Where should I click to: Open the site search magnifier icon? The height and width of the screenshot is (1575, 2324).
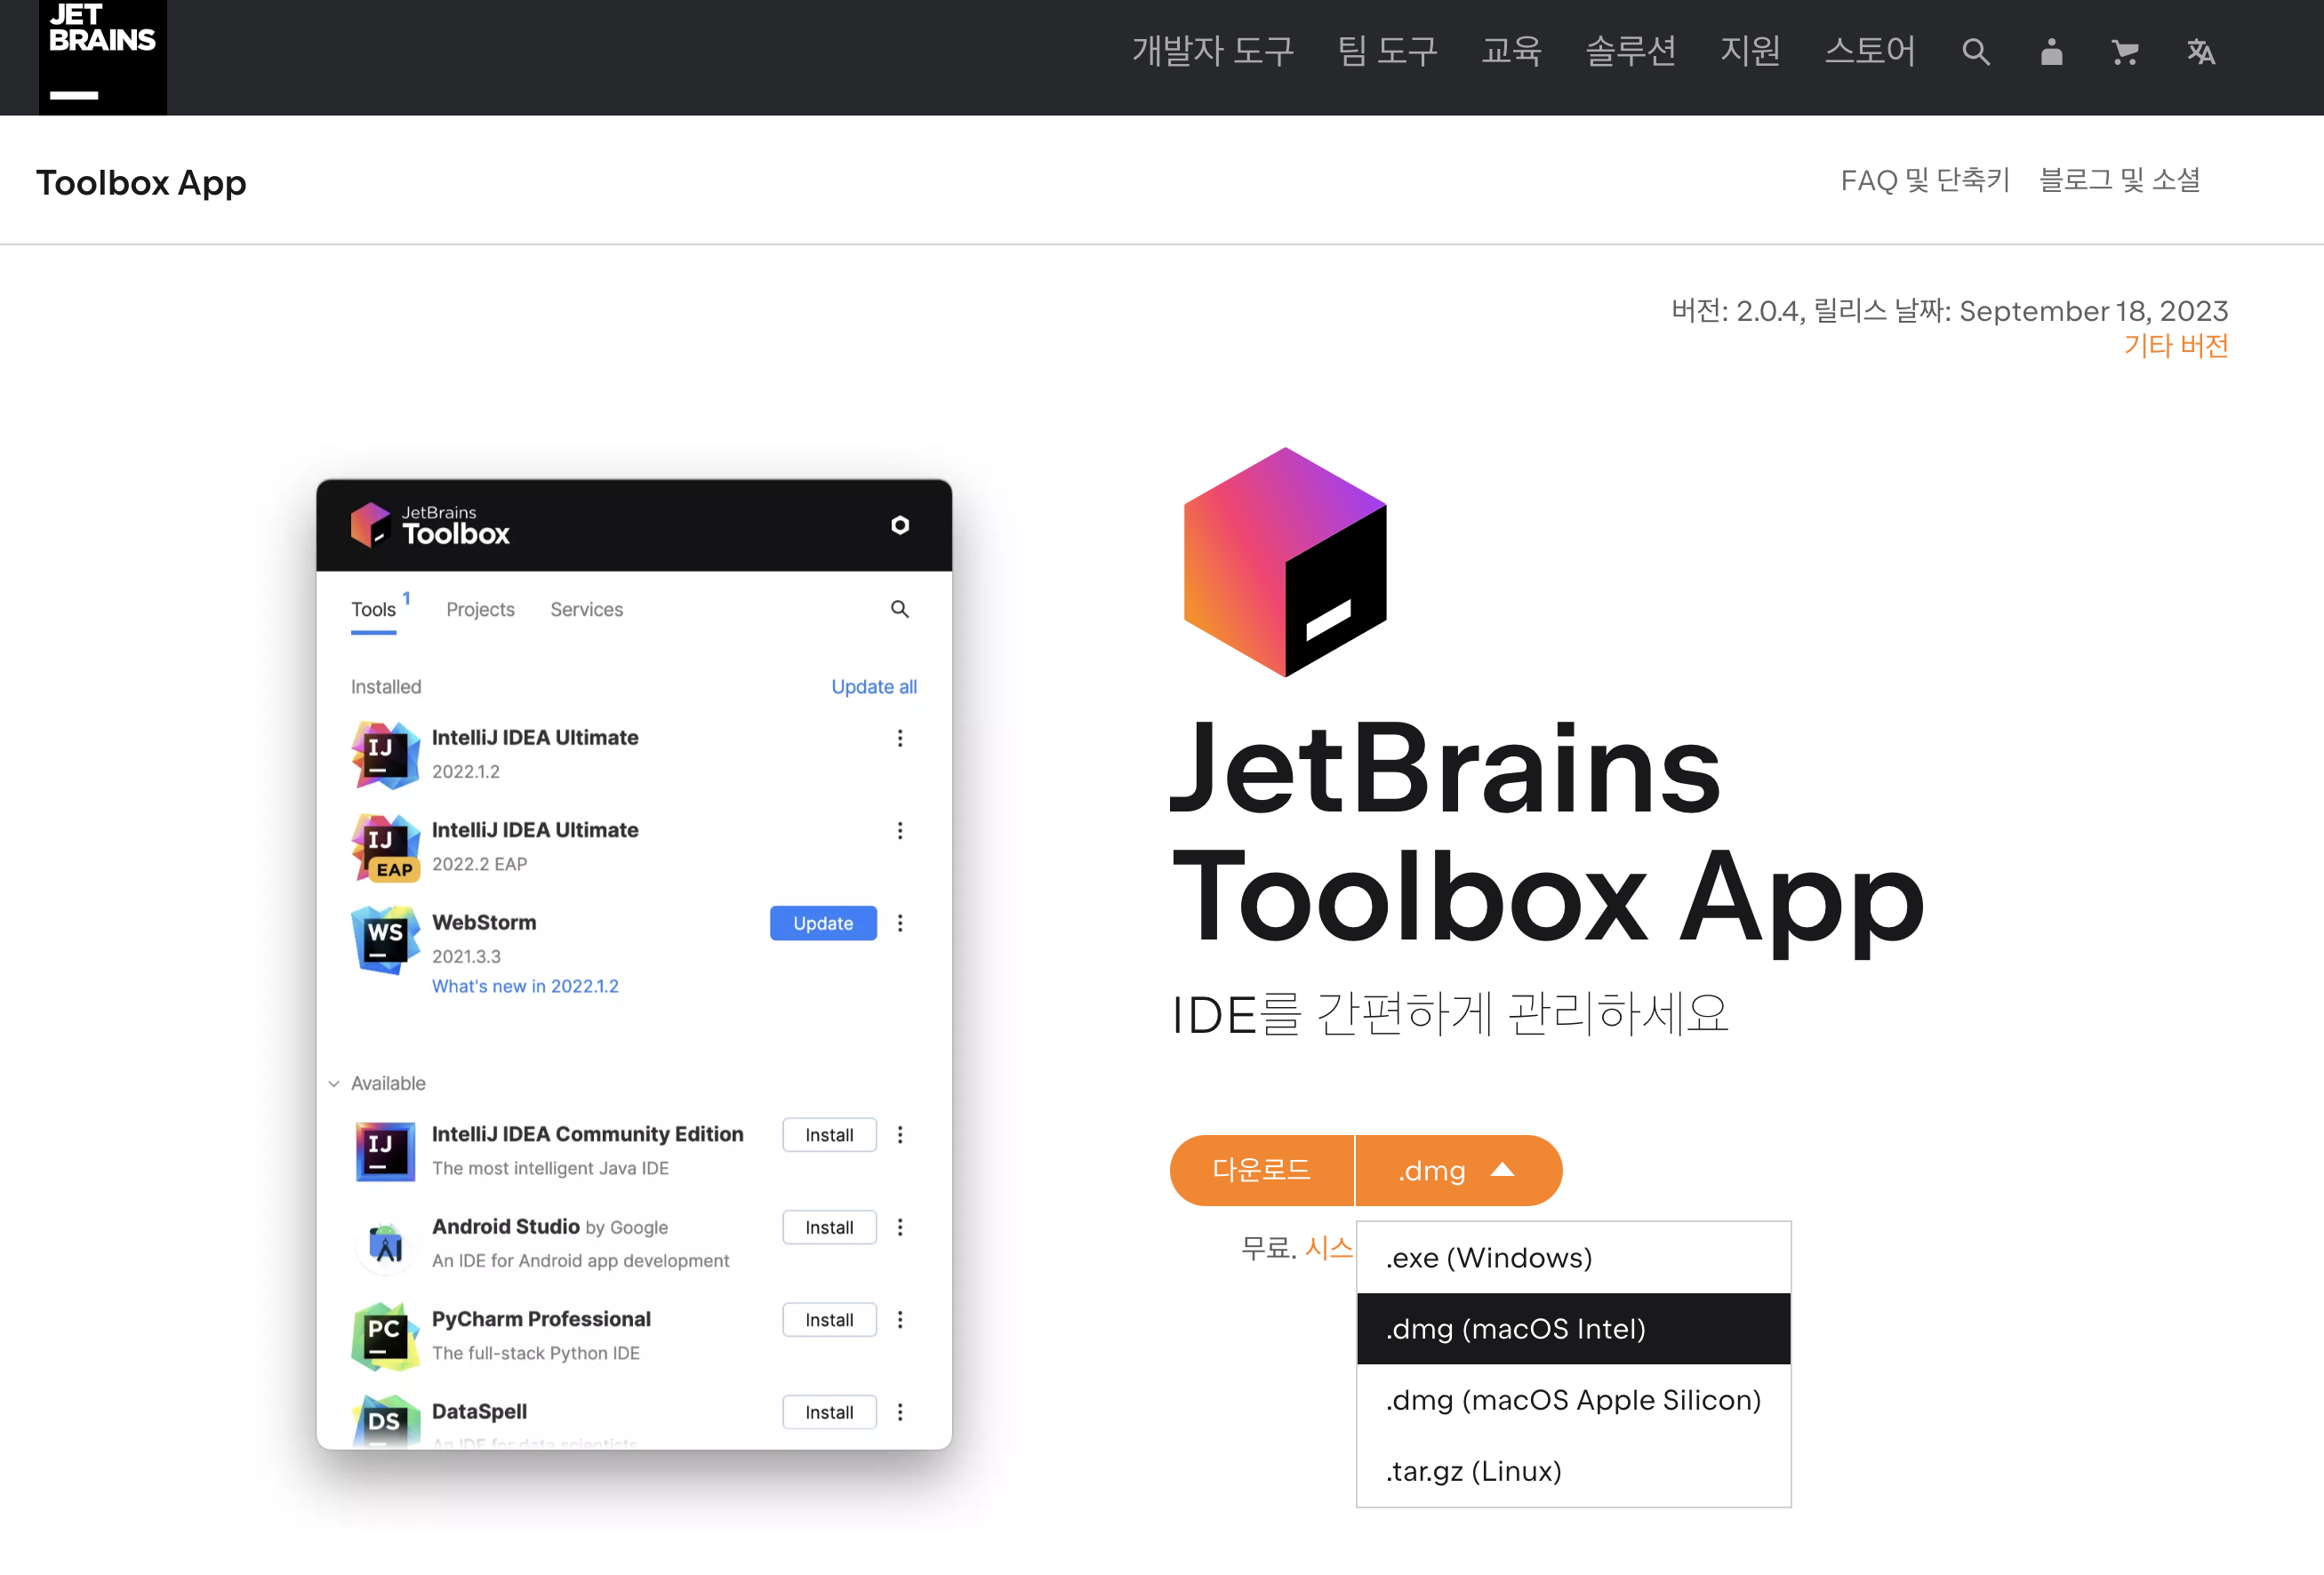click(1975, 52)
